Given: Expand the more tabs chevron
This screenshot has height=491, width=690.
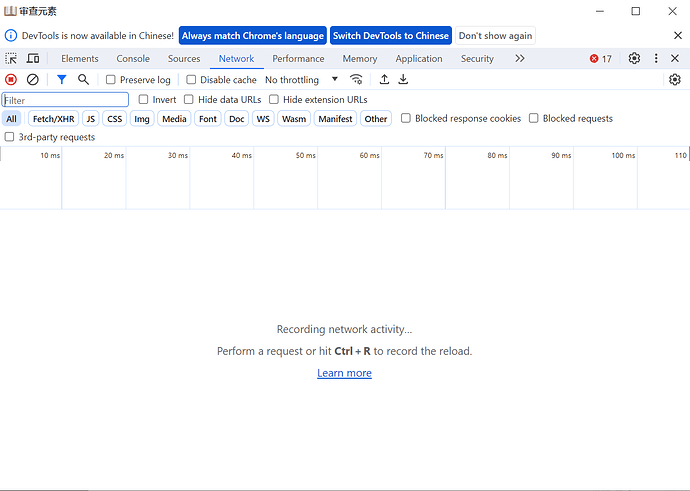Looking at the screenshot, I should click(x=520, y=59).
